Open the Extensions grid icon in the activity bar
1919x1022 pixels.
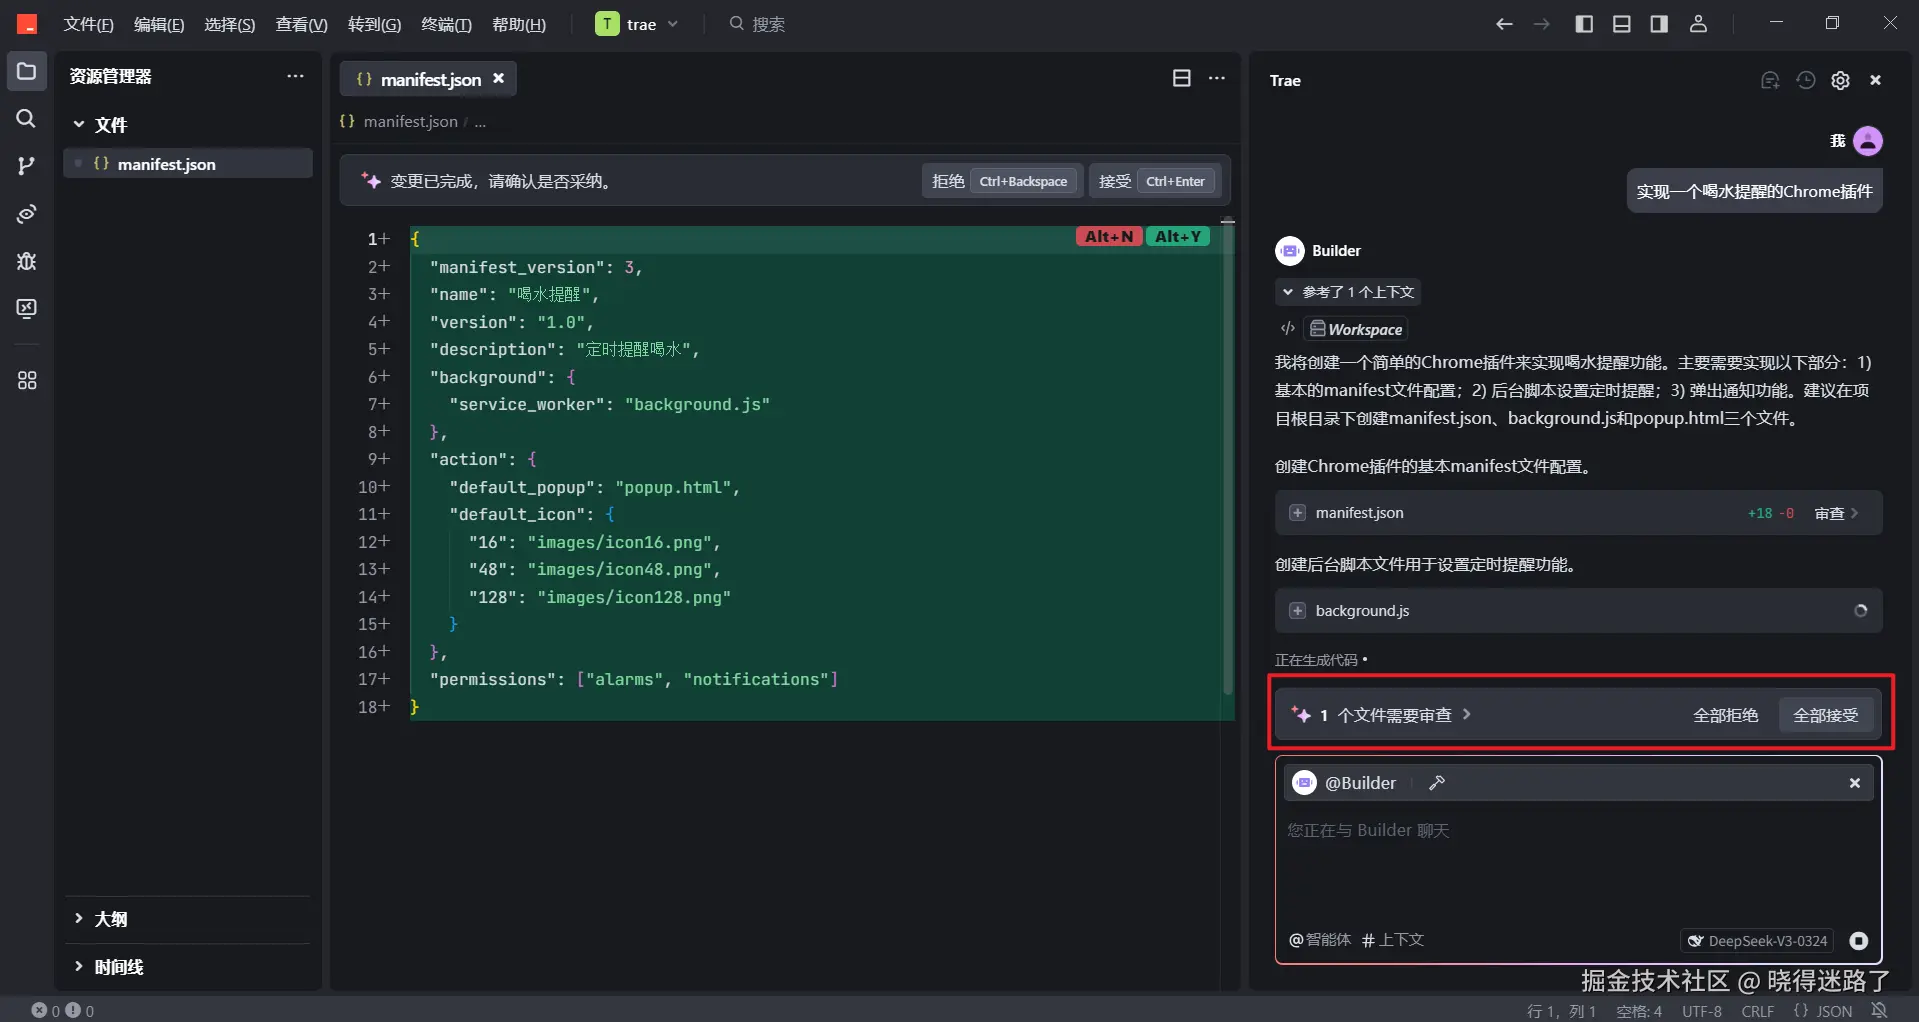click(x=26, y=381)
